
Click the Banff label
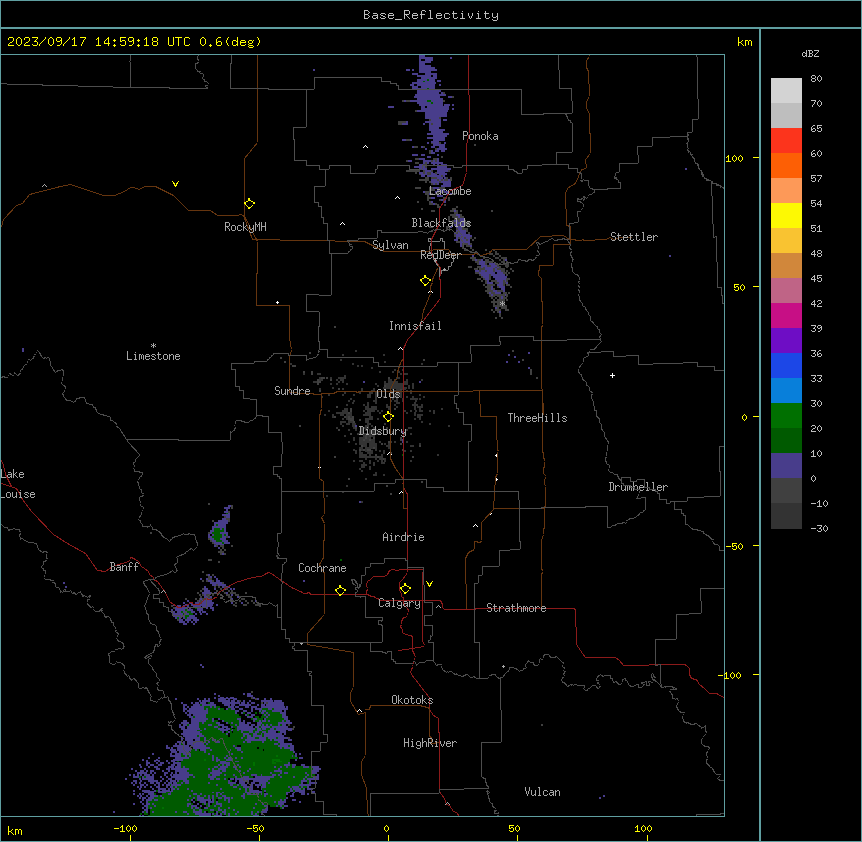click(124, 567)
